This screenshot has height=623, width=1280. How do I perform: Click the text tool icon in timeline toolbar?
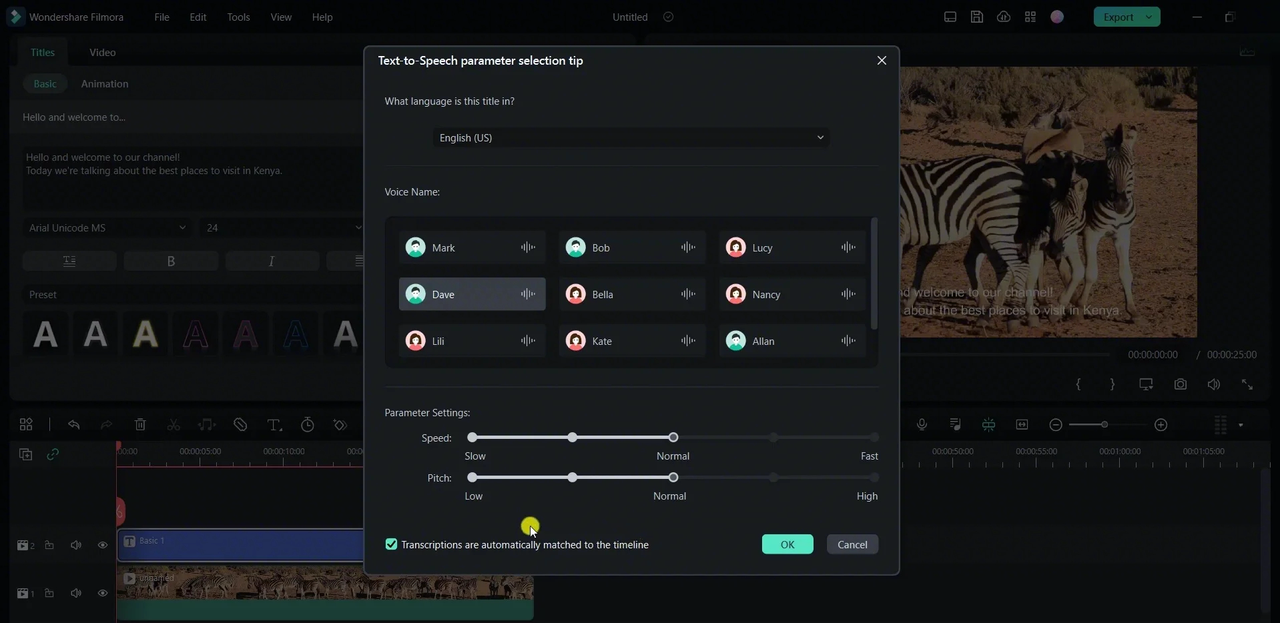pos(274,425)
